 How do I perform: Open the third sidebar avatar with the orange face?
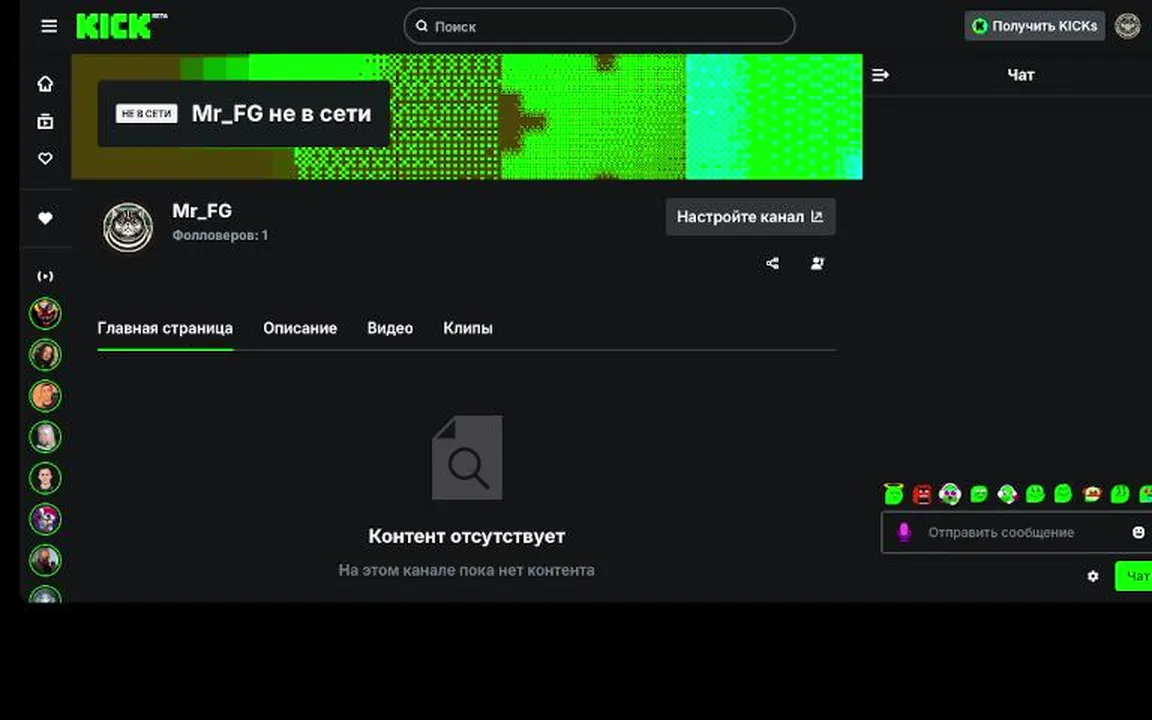[x=45, y=396]
